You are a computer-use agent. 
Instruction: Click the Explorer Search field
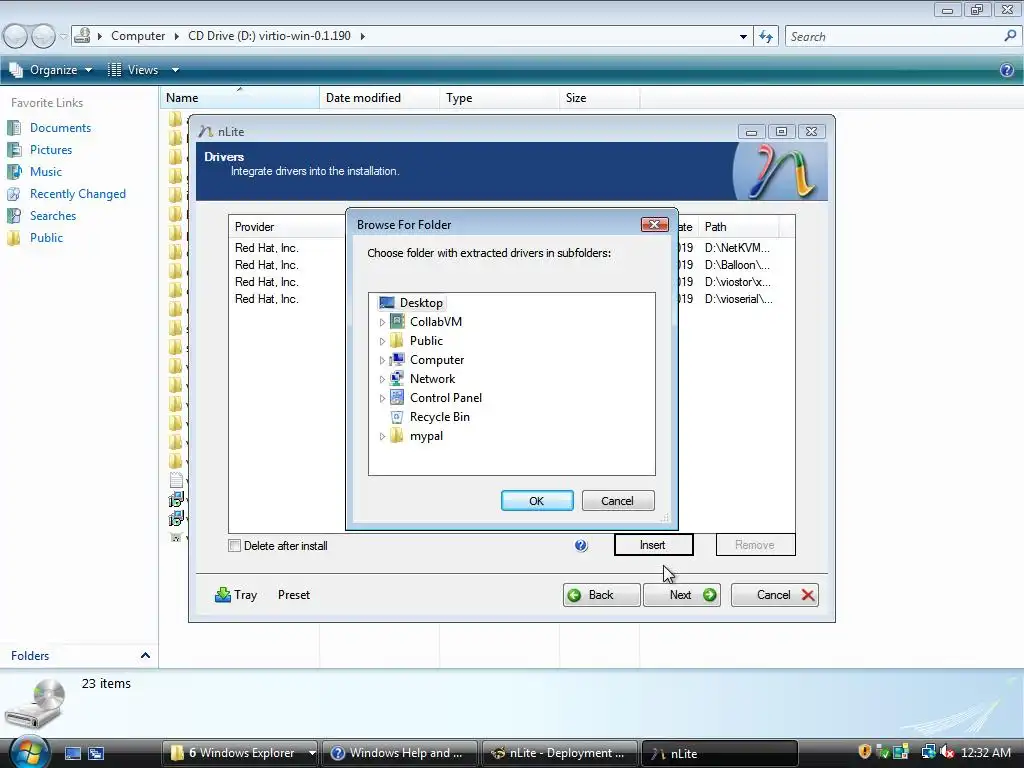pyautogui.click(x=895, y=37)
